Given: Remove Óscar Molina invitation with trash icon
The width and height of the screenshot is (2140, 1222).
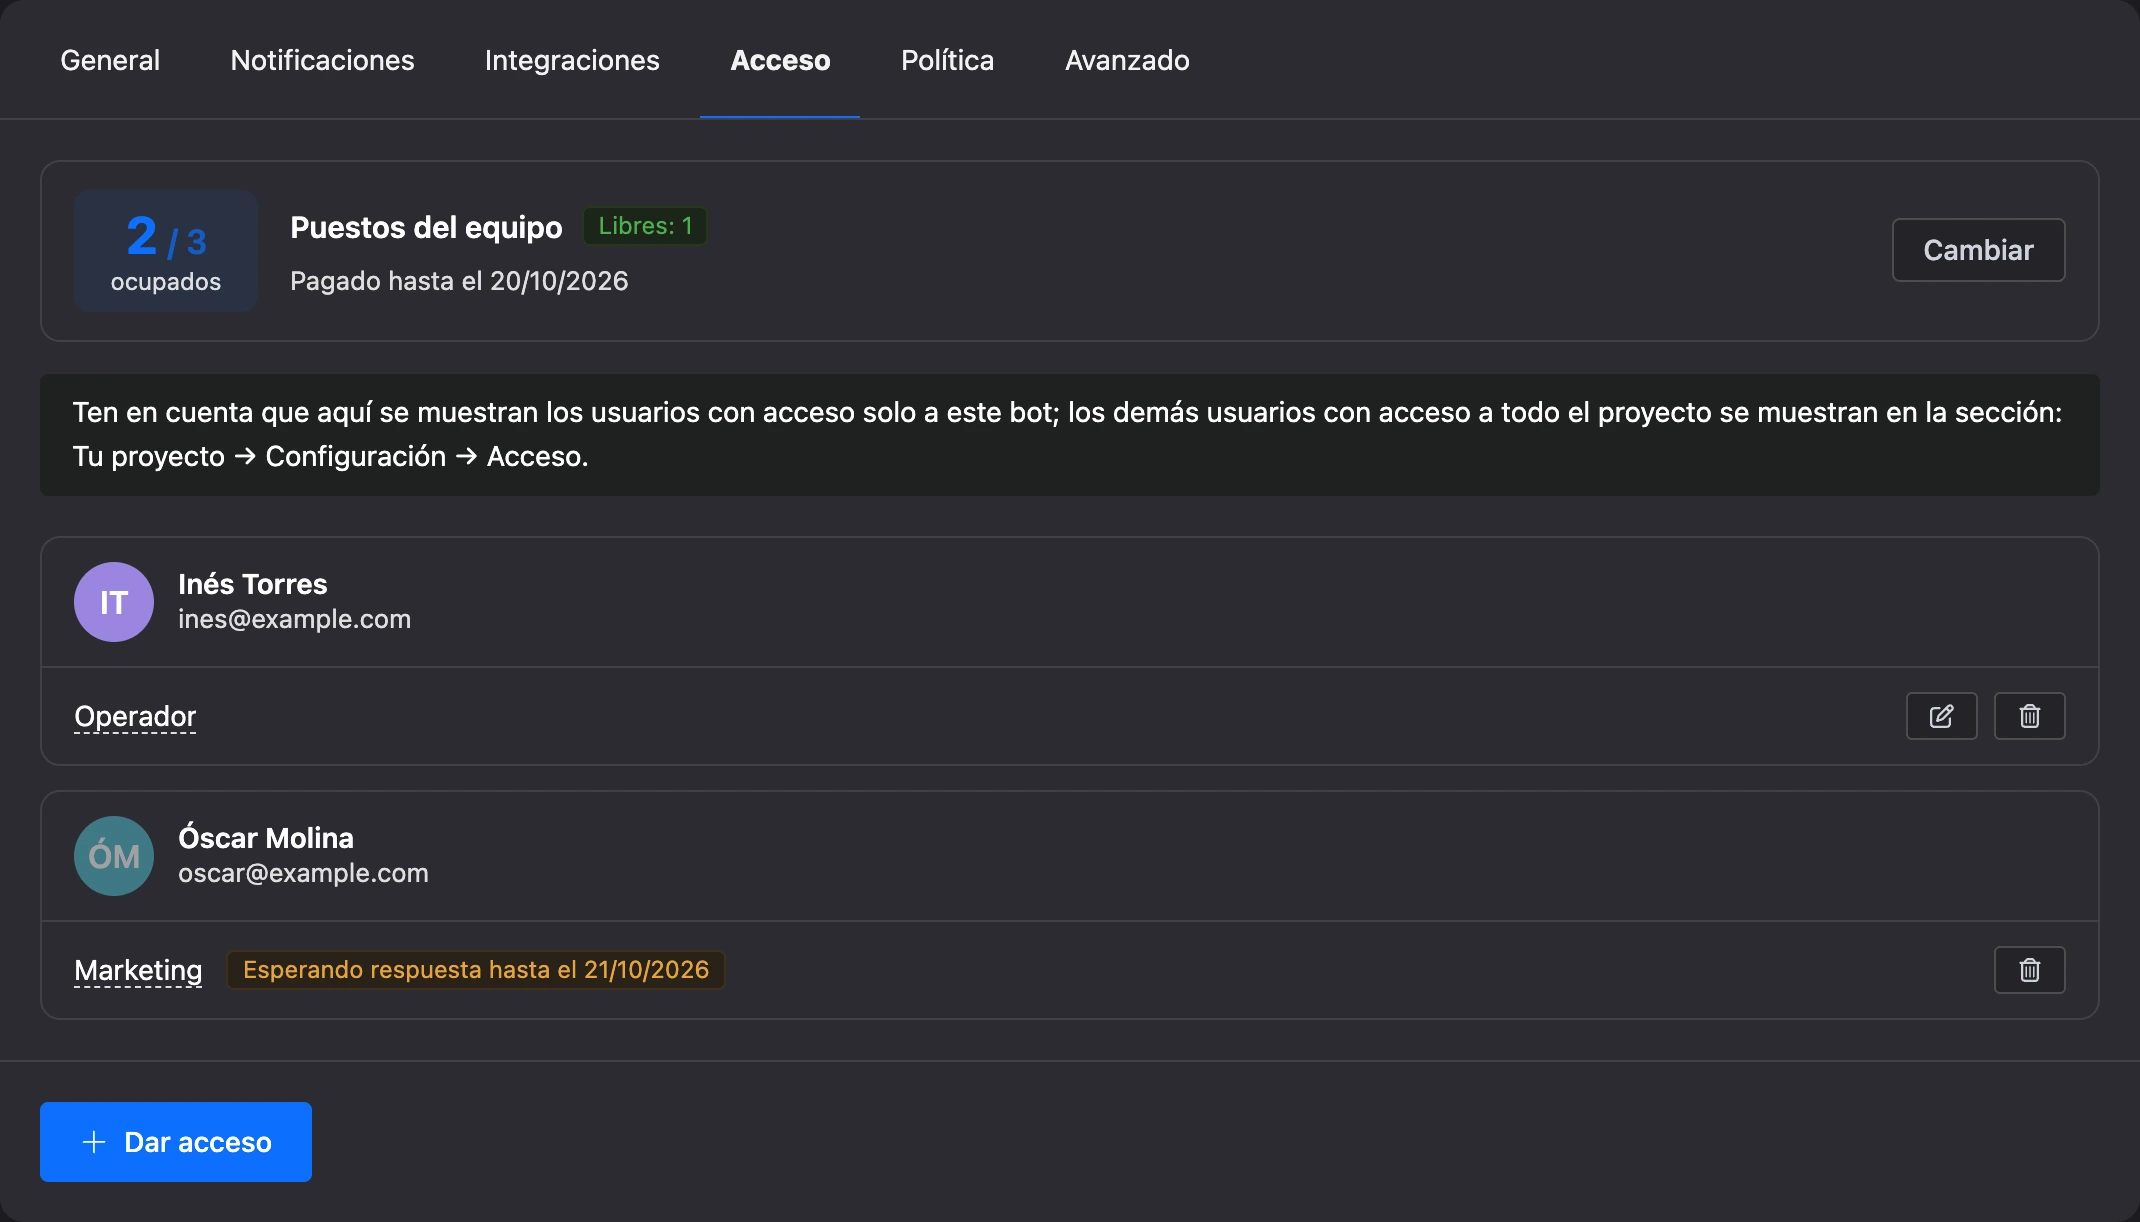Looking at the screenshot, I should 2029,970.
